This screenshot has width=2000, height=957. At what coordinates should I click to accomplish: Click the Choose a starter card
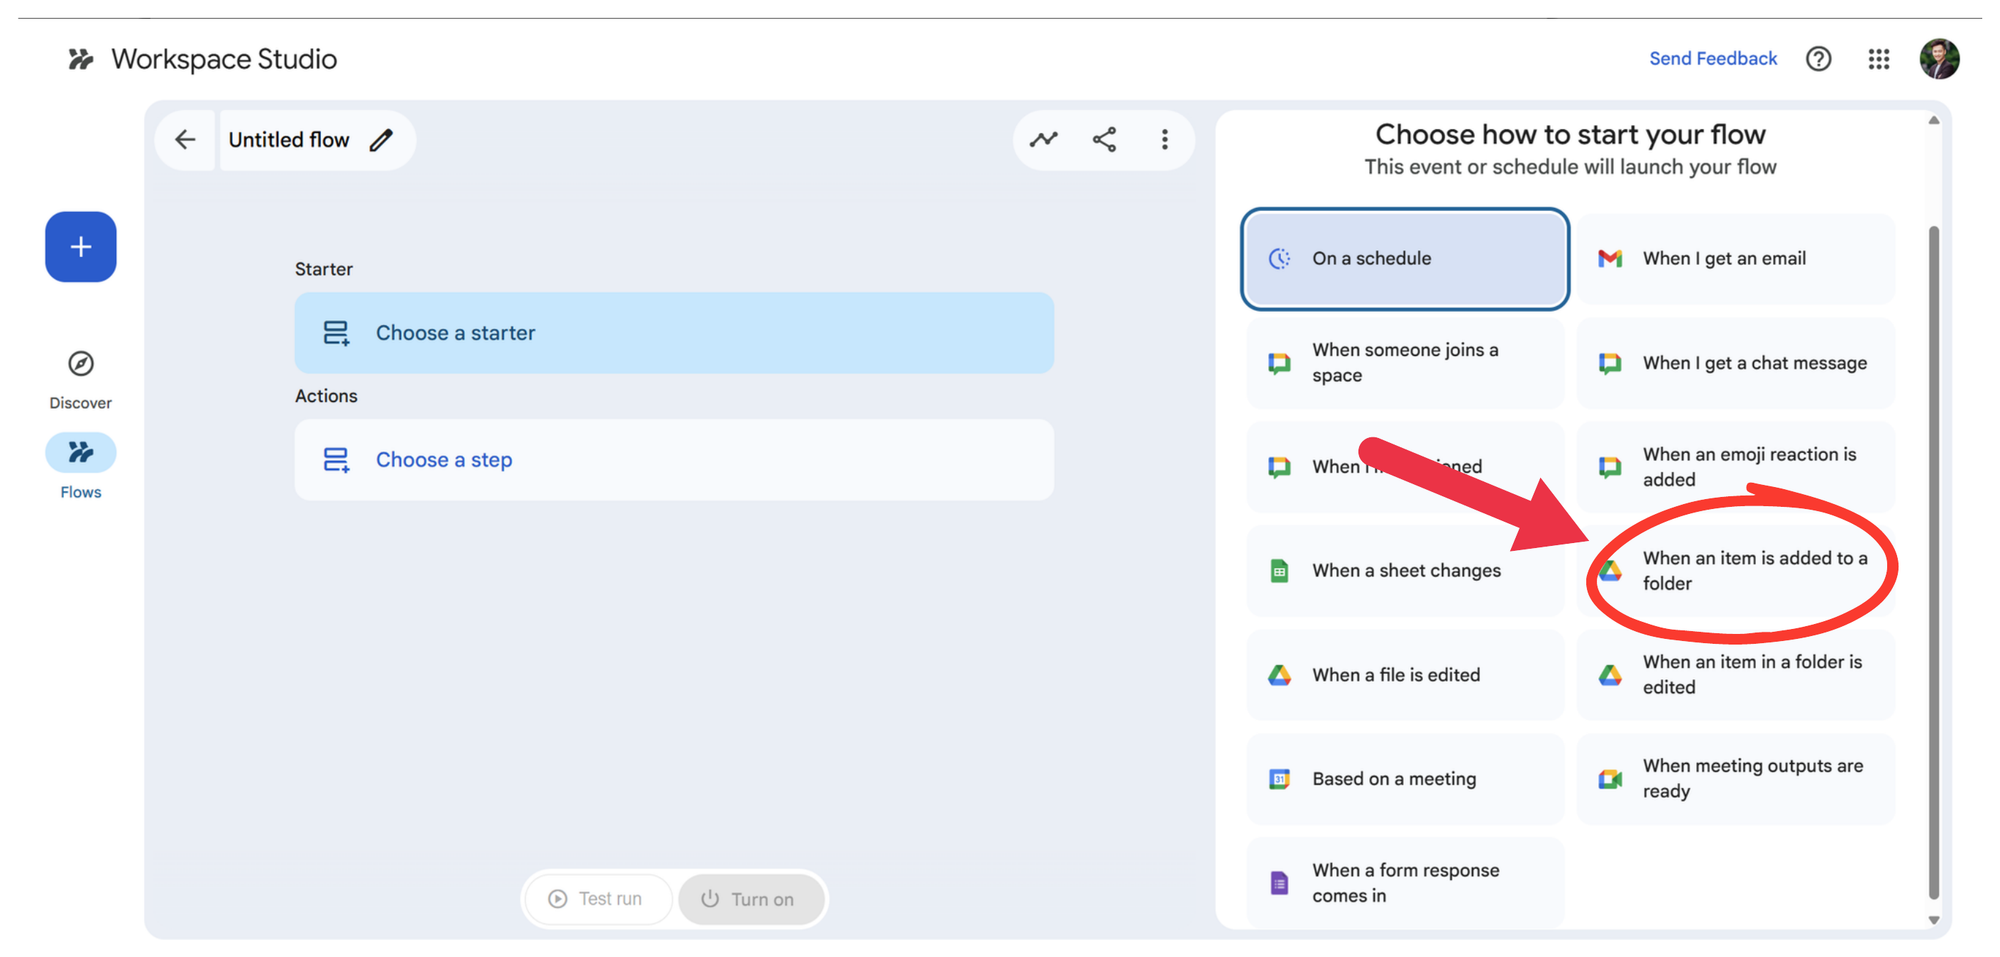click(x=674, y=333)
